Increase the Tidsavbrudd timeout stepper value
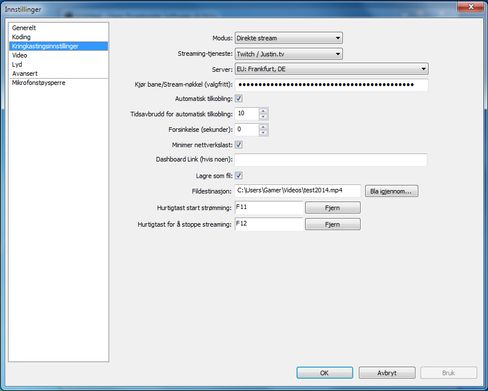The image size is (488, 391). click(x=263, y=111)
